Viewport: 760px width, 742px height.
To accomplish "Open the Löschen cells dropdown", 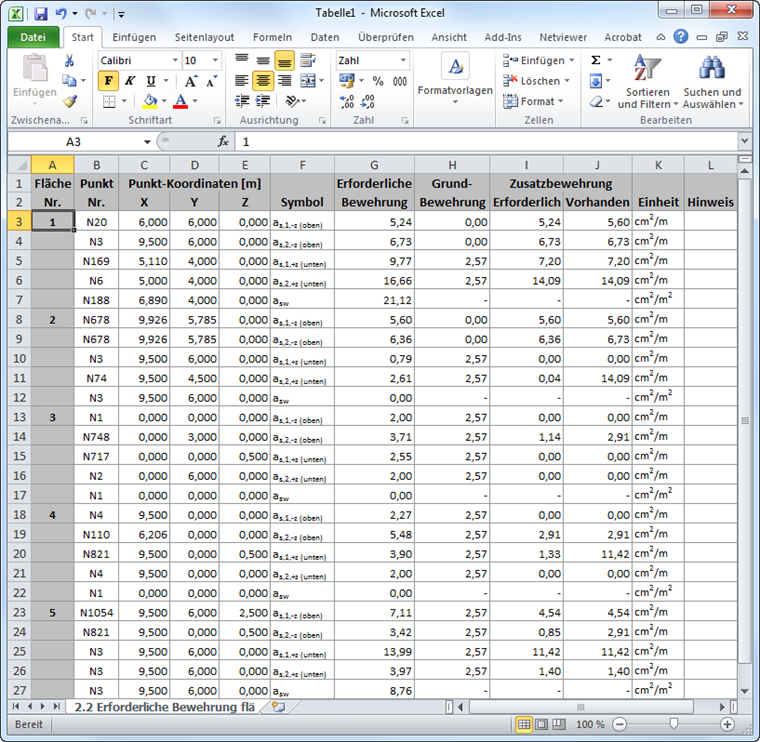I will (567, 80).
